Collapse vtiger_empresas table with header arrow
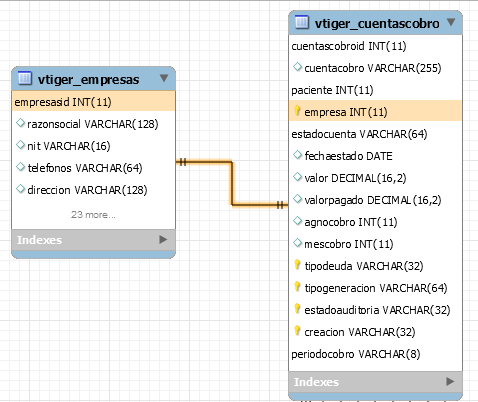The width and height of the screenshot is (478, 402). 164,78
